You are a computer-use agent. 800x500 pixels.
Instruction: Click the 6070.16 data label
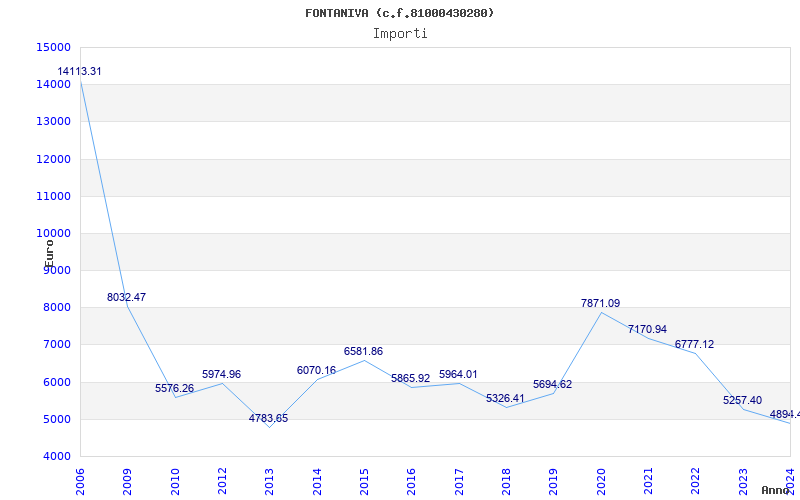tap(316, 370)
